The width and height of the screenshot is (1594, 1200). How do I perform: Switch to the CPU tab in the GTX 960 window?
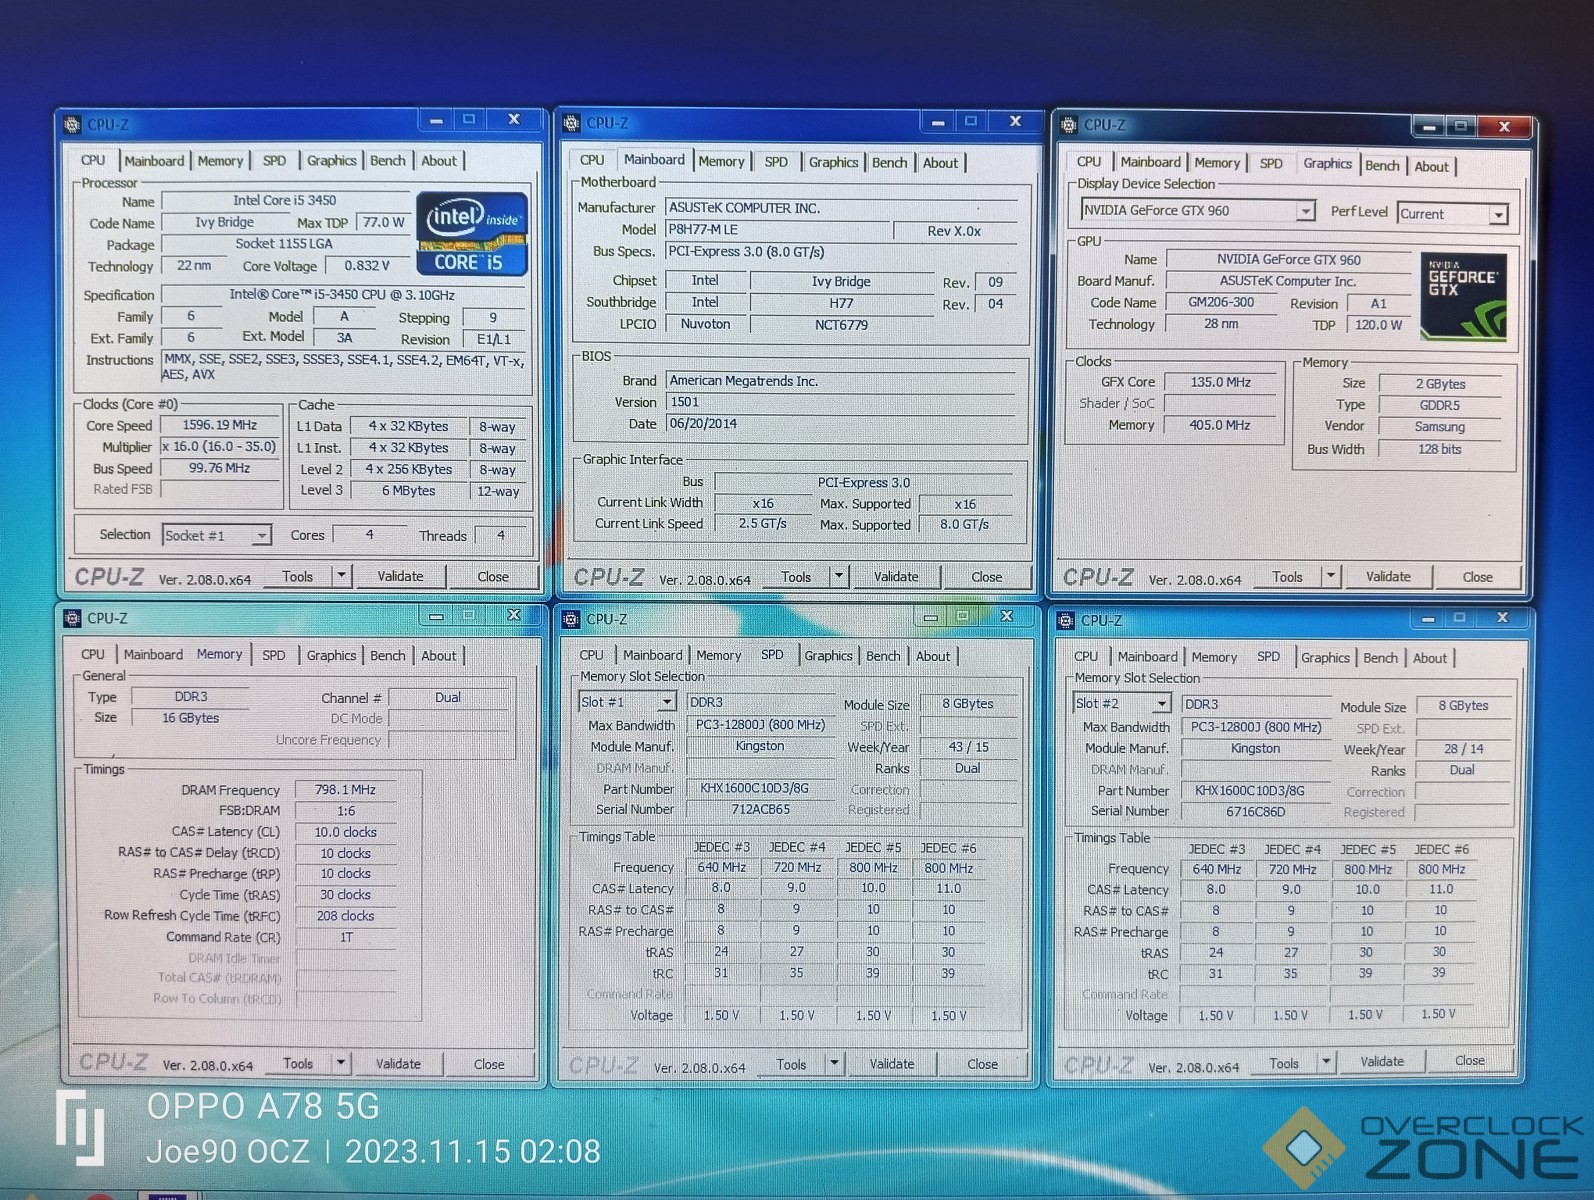pyautogui.click(x=1089, y=162)
